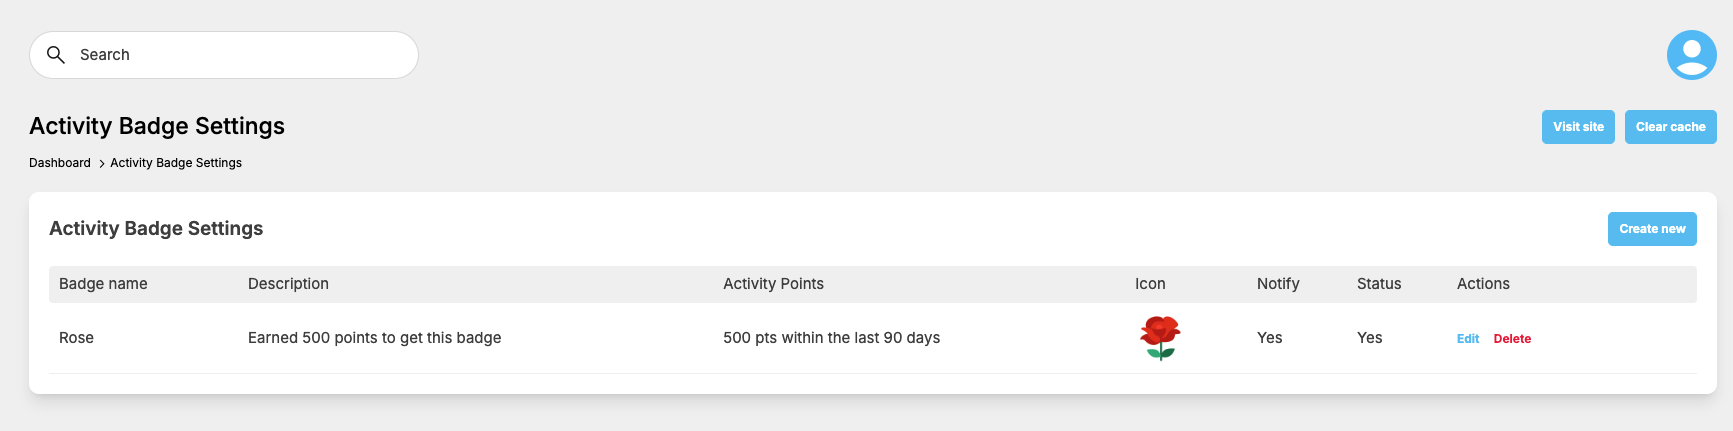This screenshot has width=1733, height=431.
Task: Click the breadcrumb chevron separator
Action: click(101, 163)
